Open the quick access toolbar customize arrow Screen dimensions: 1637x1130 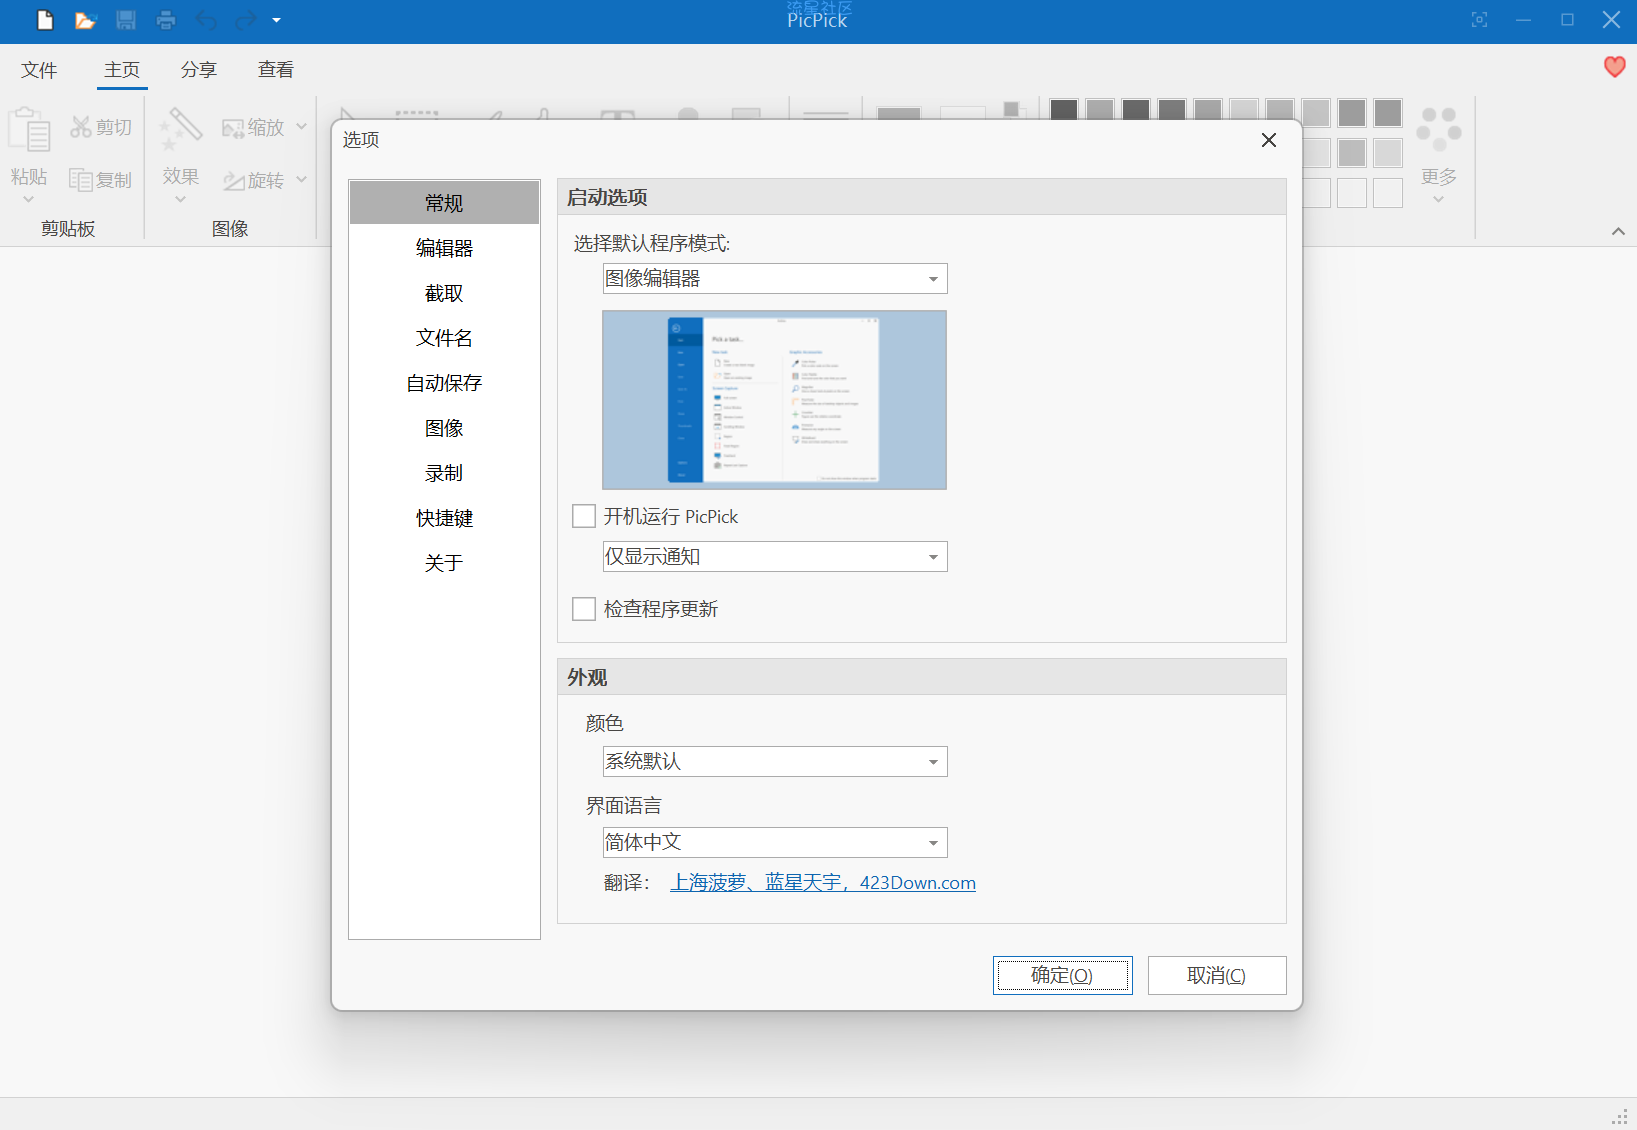tap(277, 20)
